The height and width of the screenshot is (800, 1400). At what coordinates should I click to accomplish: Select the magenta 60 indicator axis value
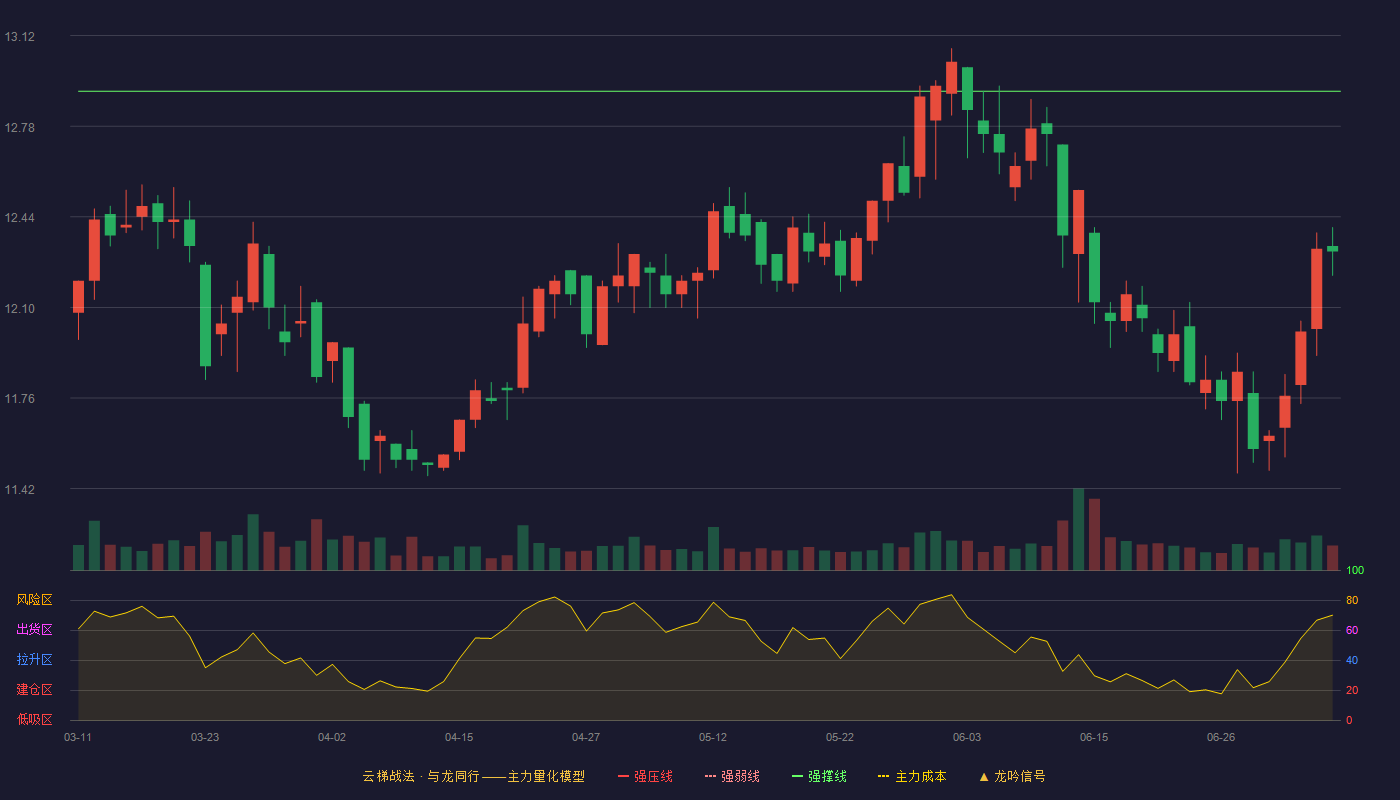point(1352,631)
